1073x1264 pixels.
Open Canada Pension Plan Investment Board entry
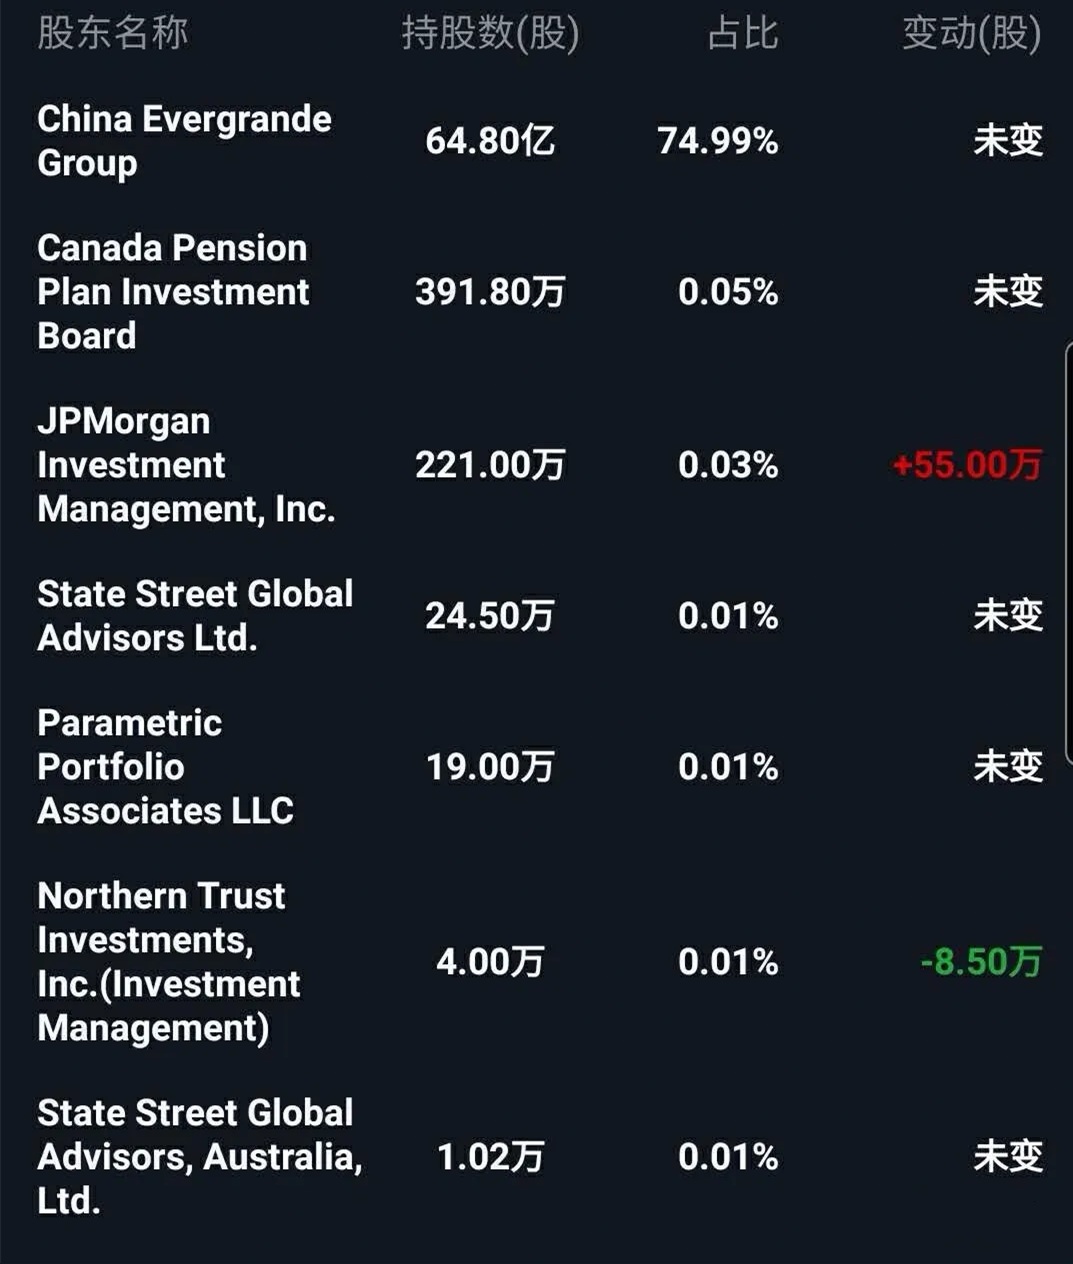[x=173, y=291]
